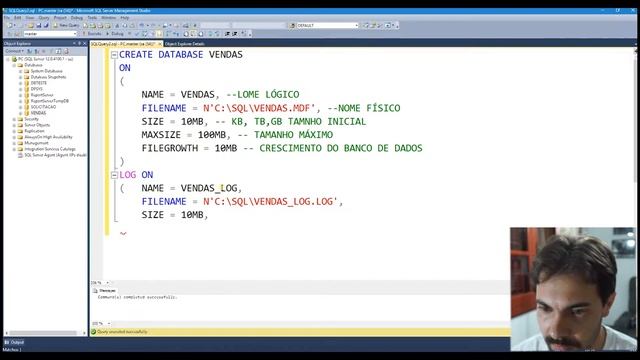
Task: Open the File menu
Action: point(7,18)
